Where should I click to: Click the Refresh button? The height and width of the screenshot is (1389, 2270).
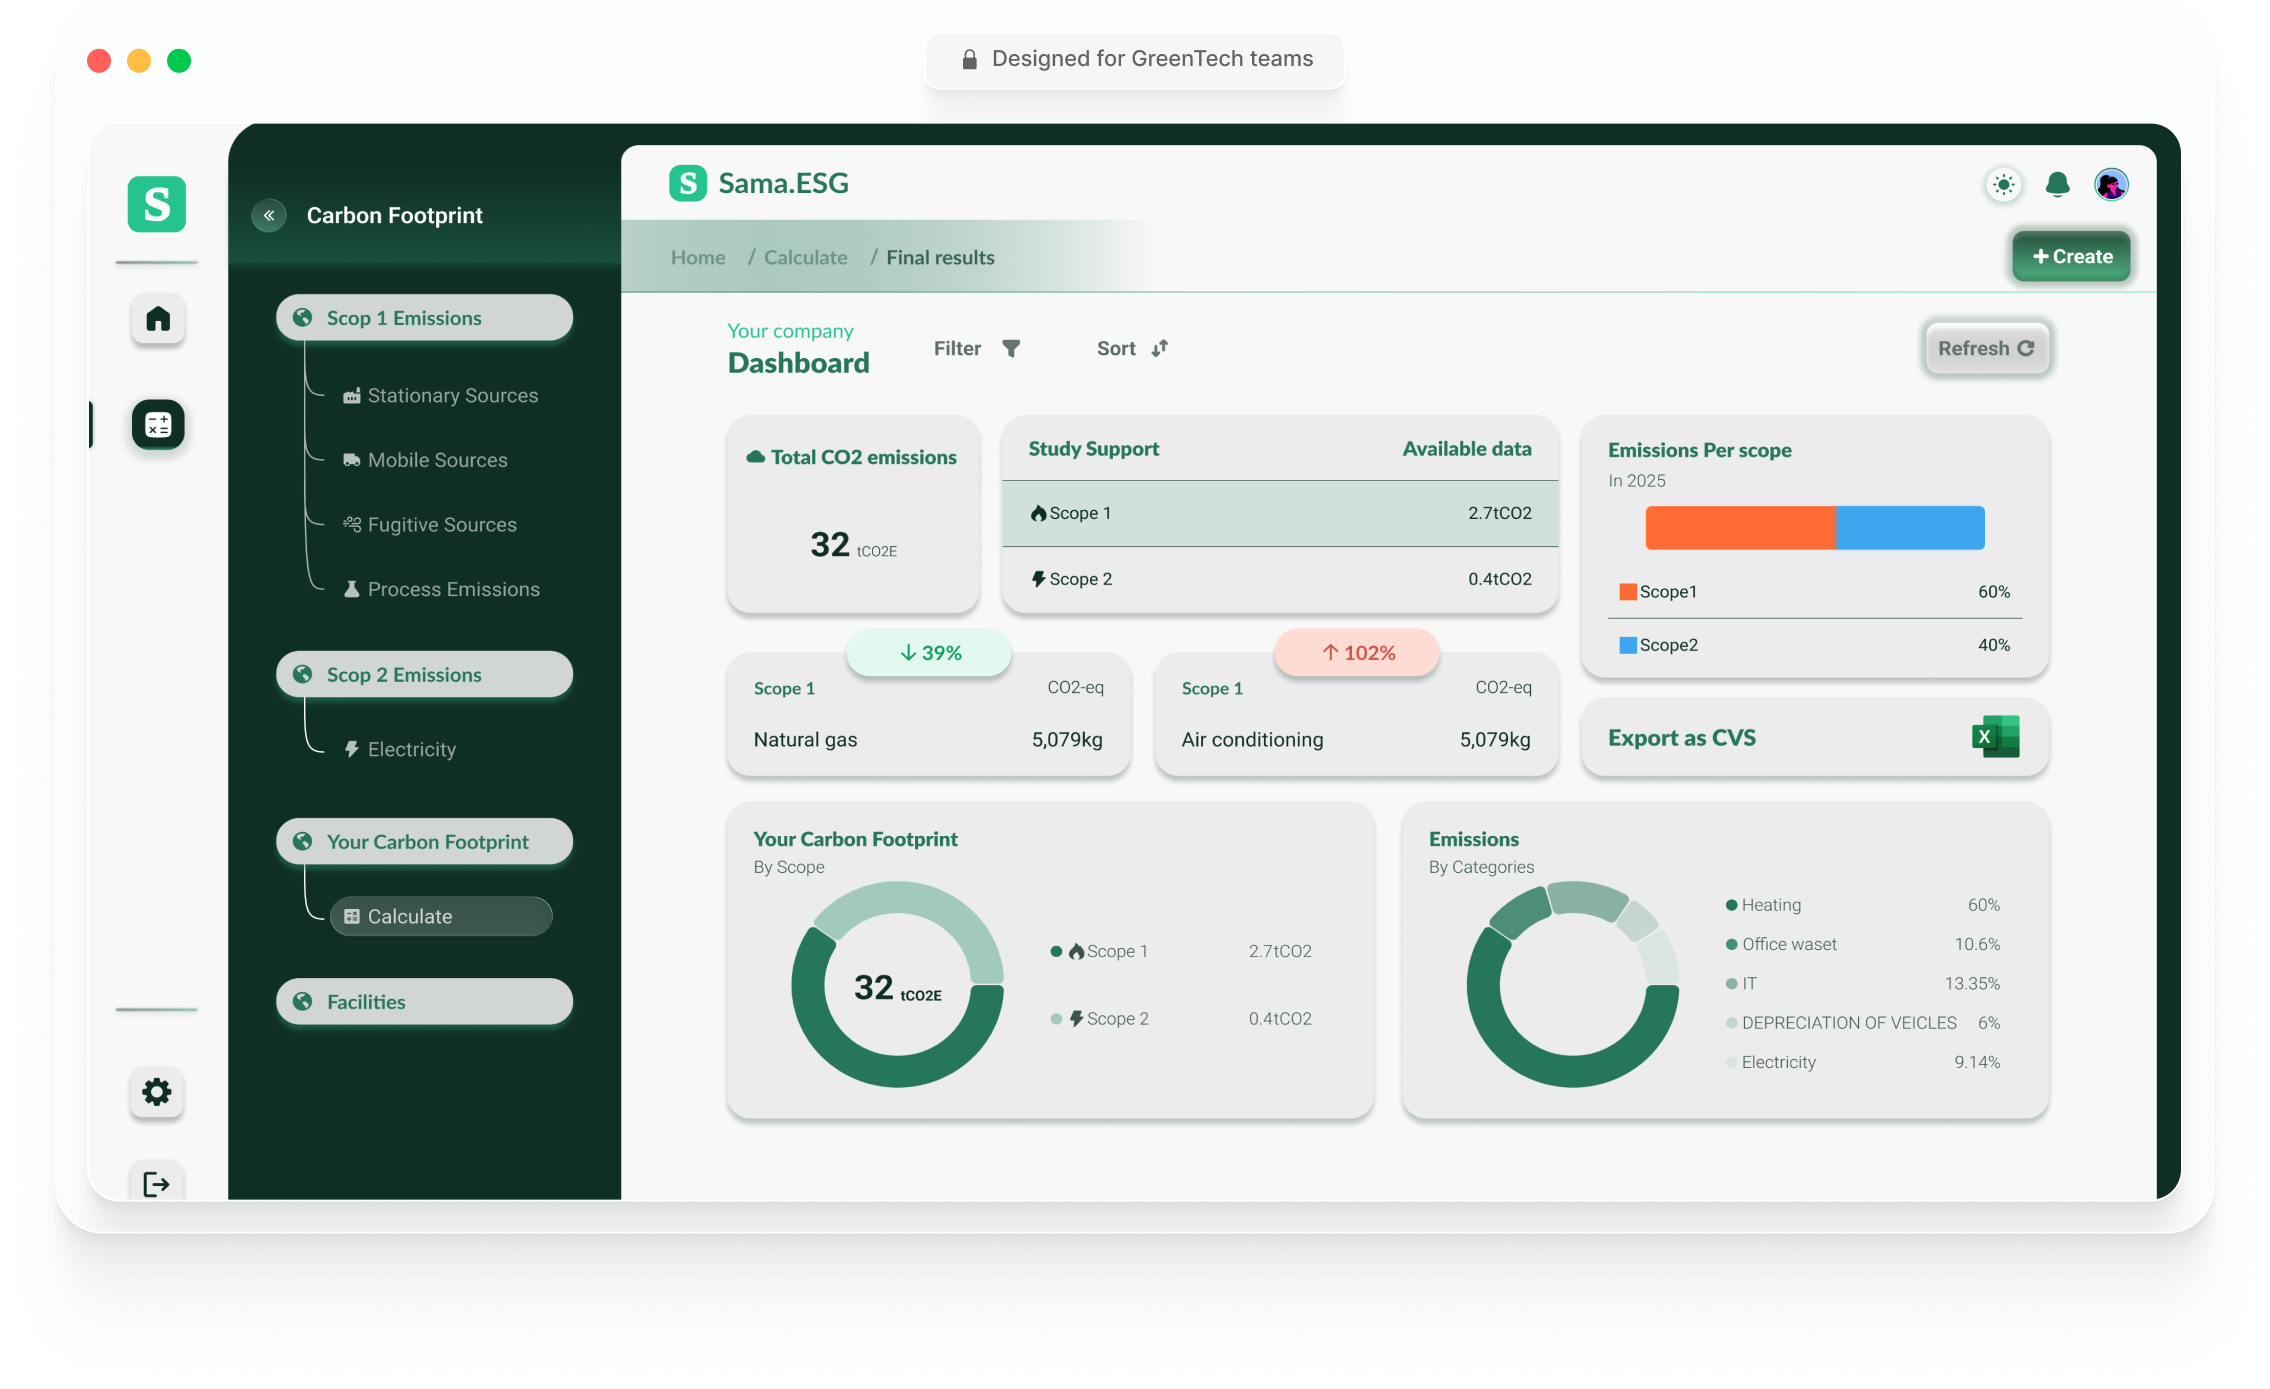1986,348
